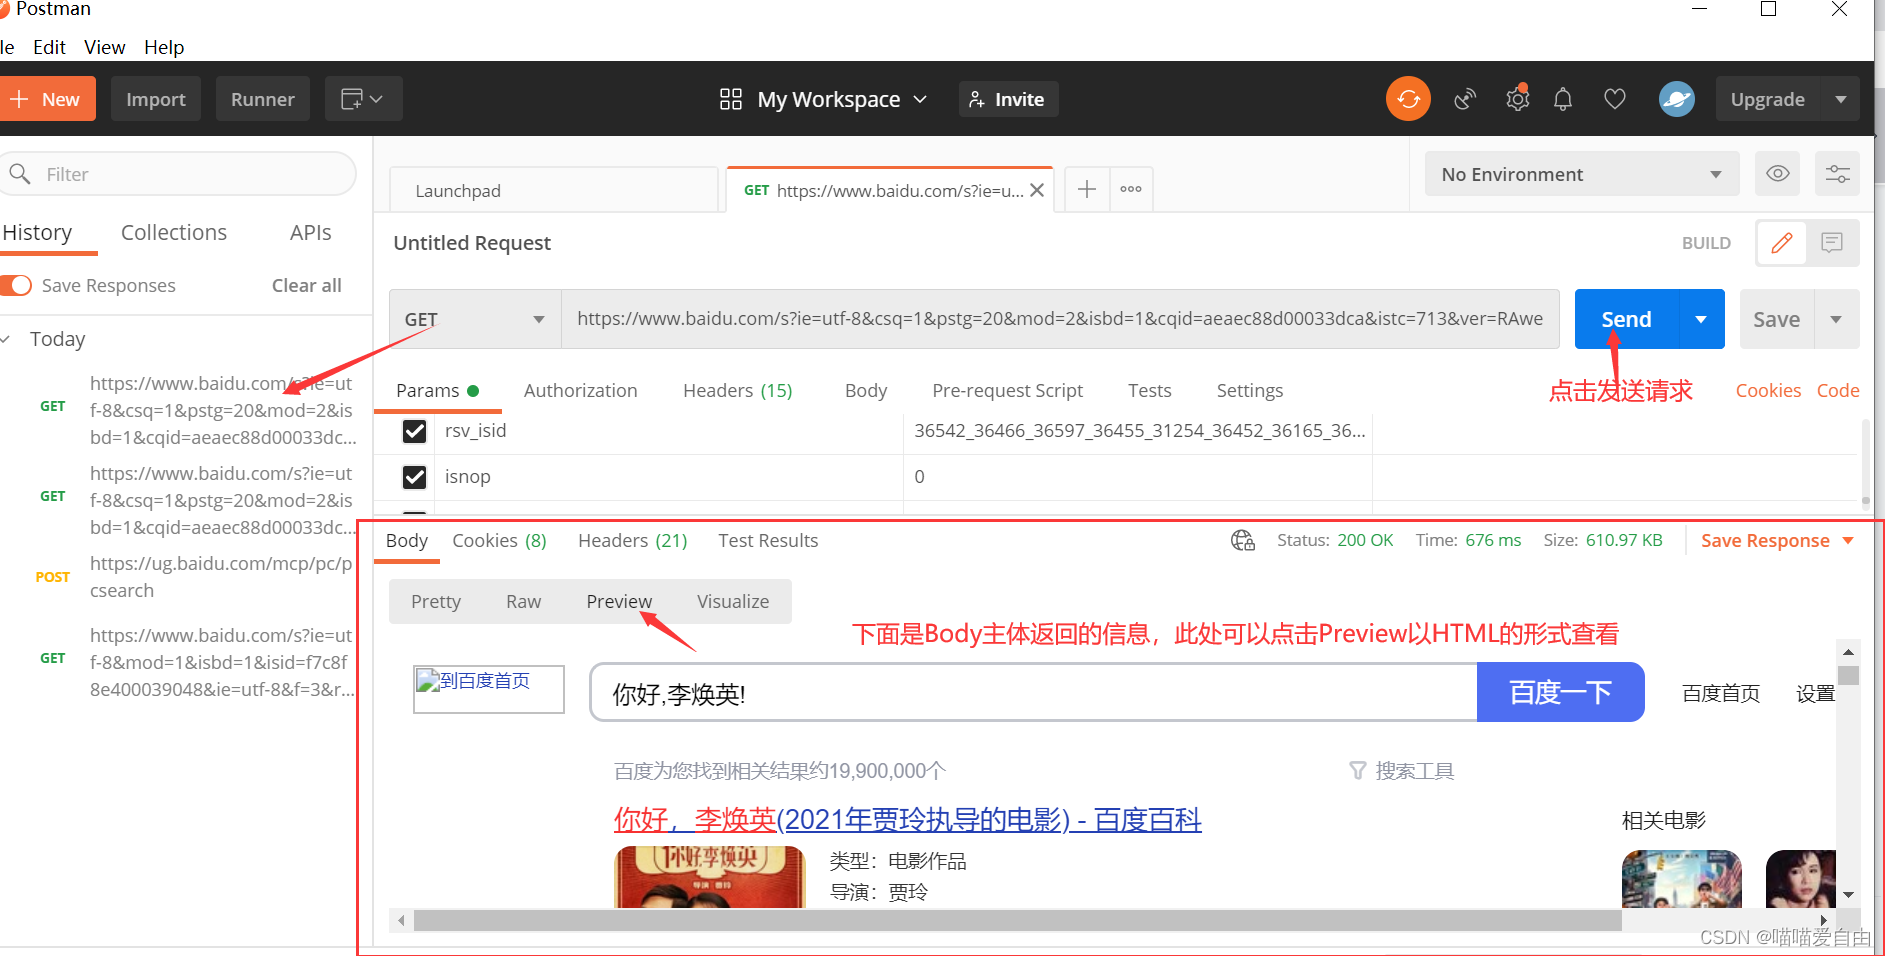The width and height of the screenshot is (1885, 956).
Task: Open the comments icon beside BUILD
Action: [1832, 243]
